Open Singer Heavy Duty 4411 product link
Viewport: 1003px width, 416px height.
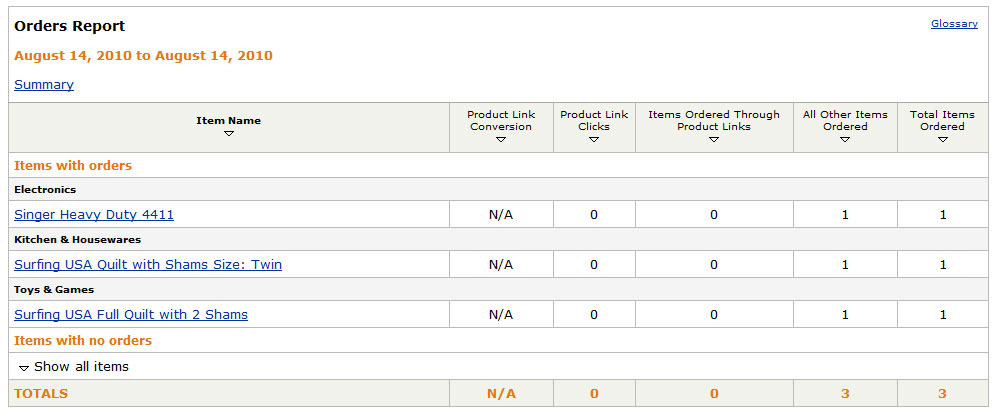94,214
